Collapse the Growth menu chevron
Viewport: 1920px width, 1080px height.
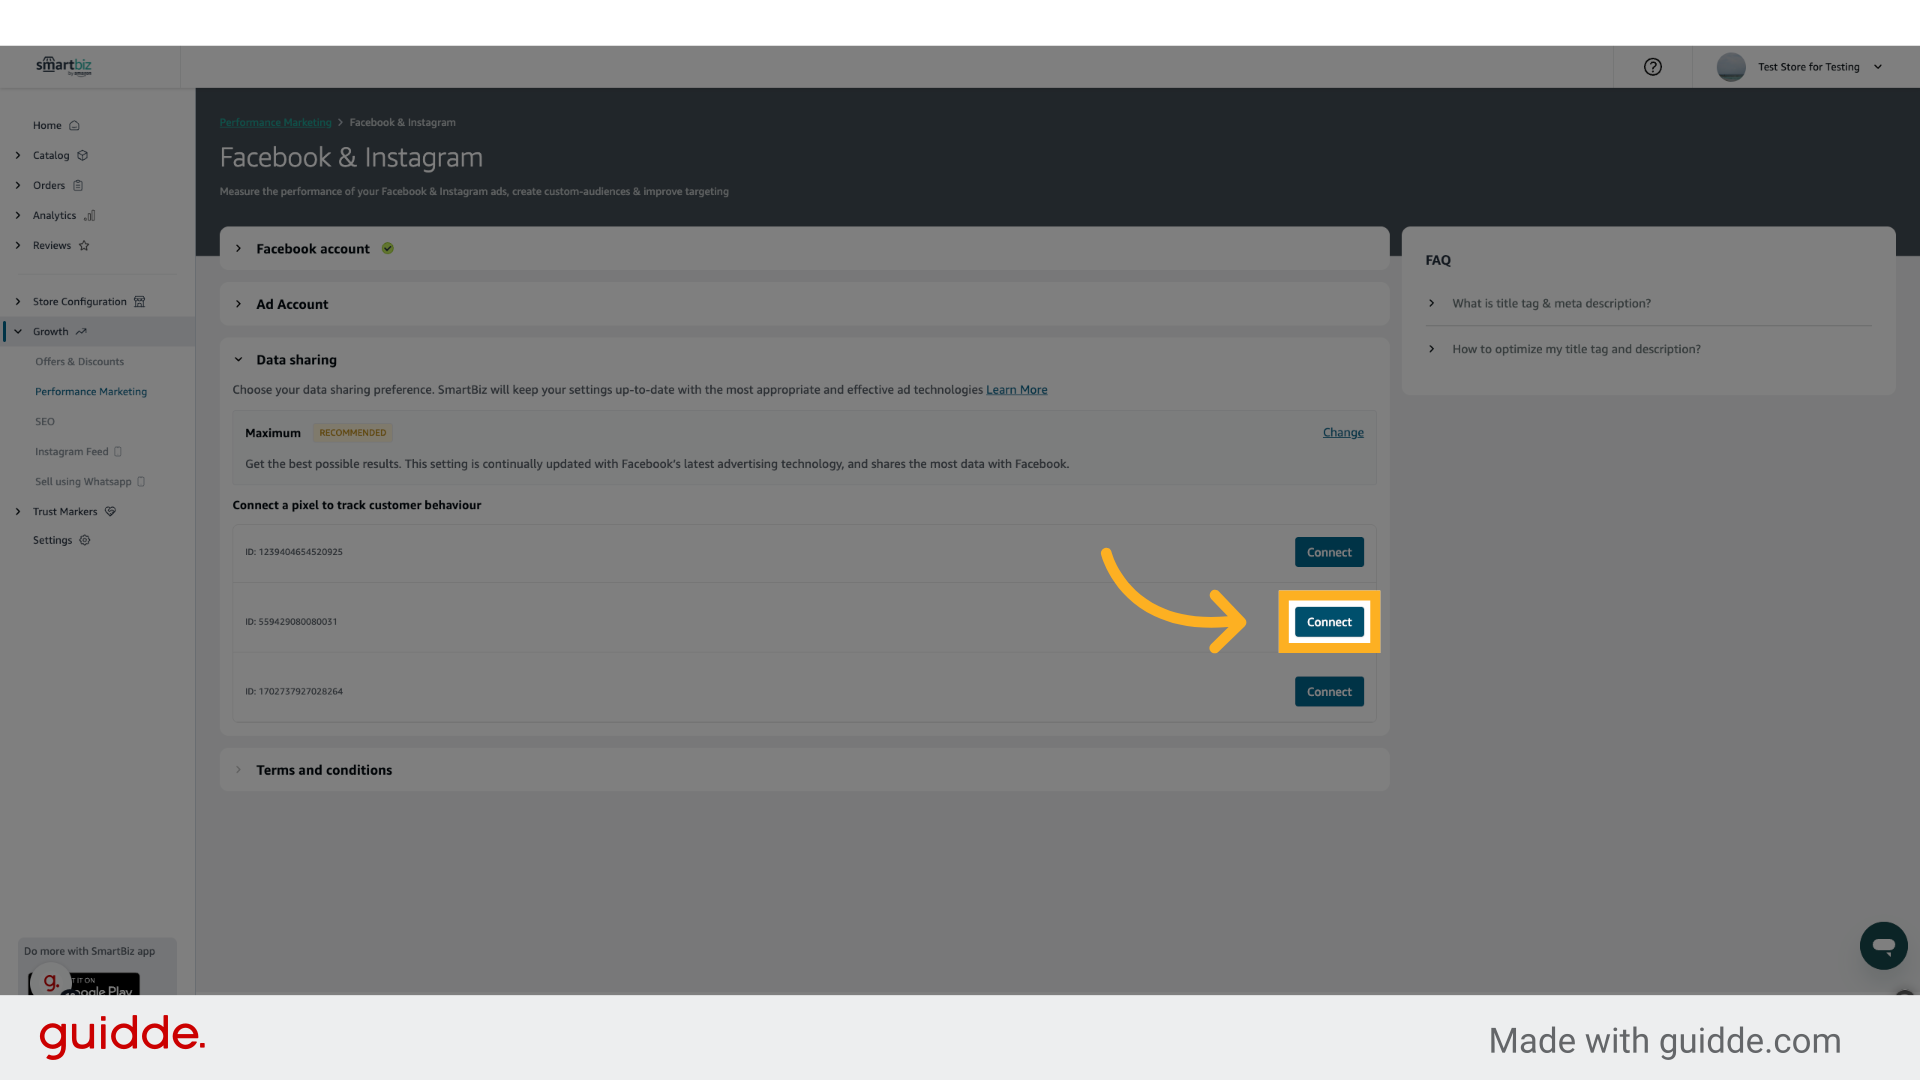18,331
